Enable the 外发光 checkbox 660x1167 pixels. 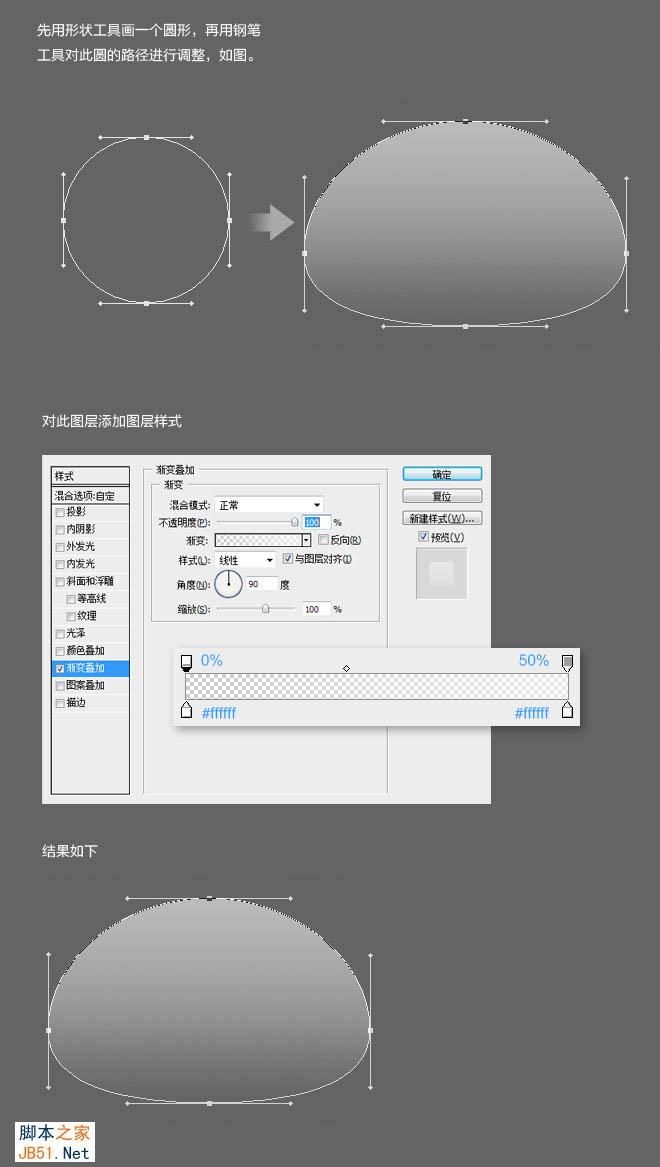click(x=60, y=546)
